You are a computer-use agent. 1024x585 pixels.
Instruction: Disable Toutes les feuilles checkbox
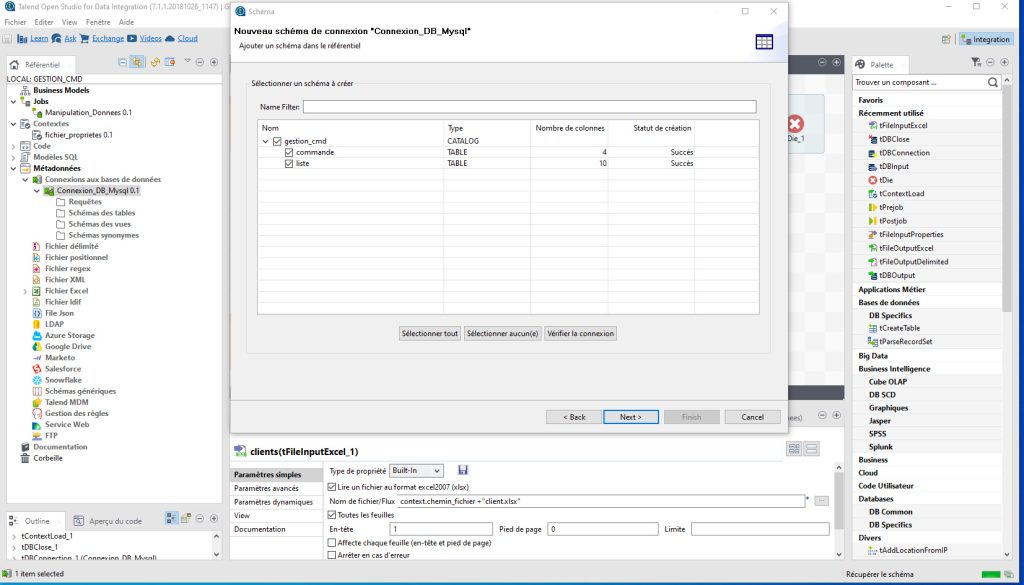pos(332,515)
